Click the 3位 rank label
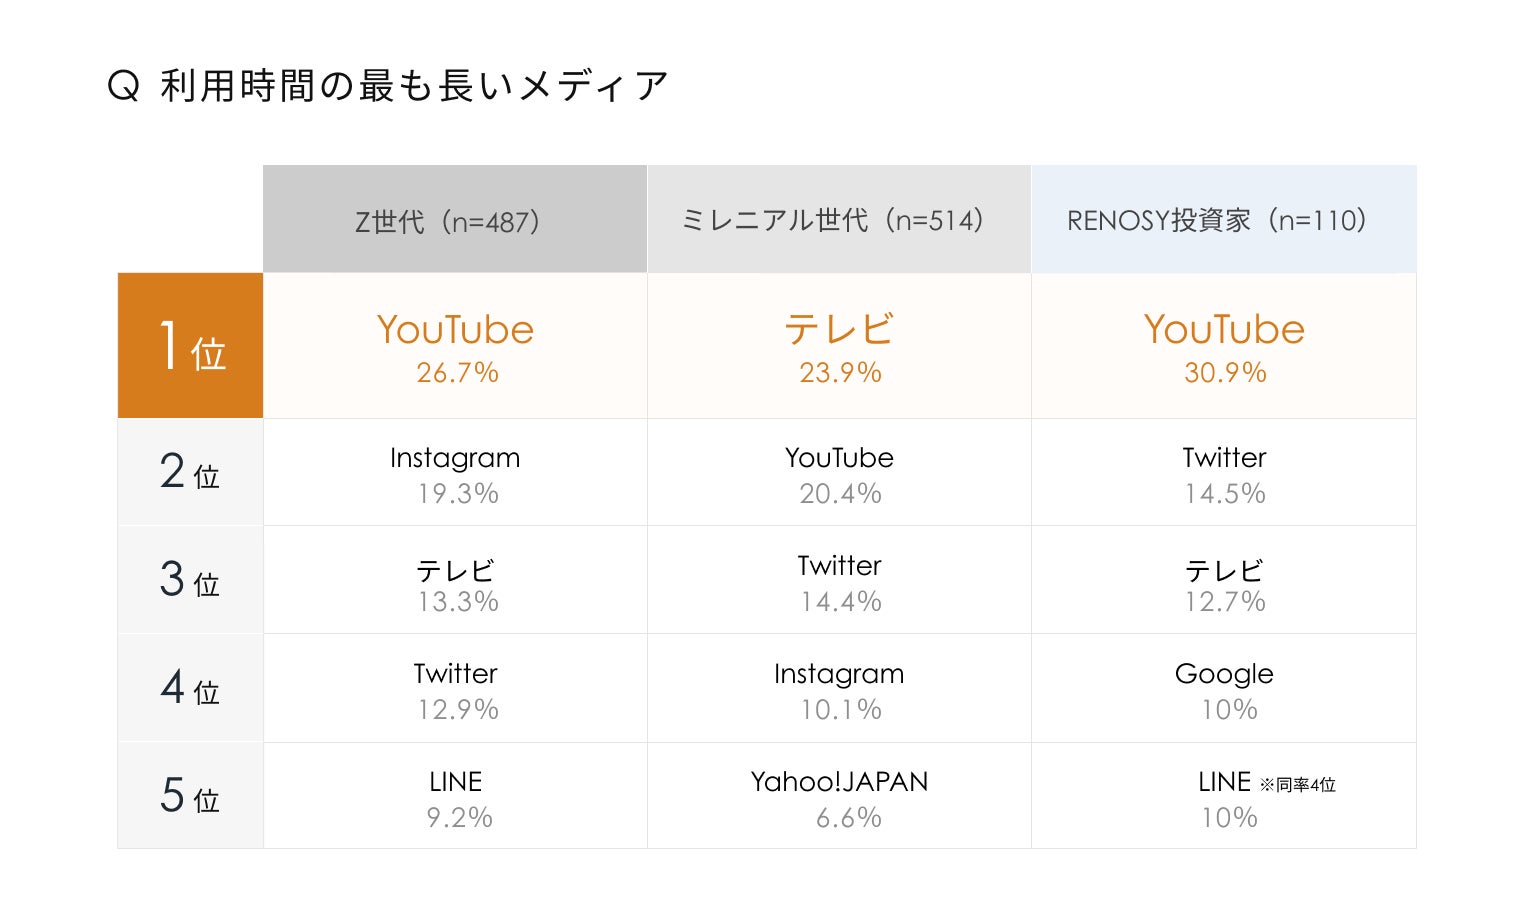Viewport: 1520px width, 912px height. point(190,580)
